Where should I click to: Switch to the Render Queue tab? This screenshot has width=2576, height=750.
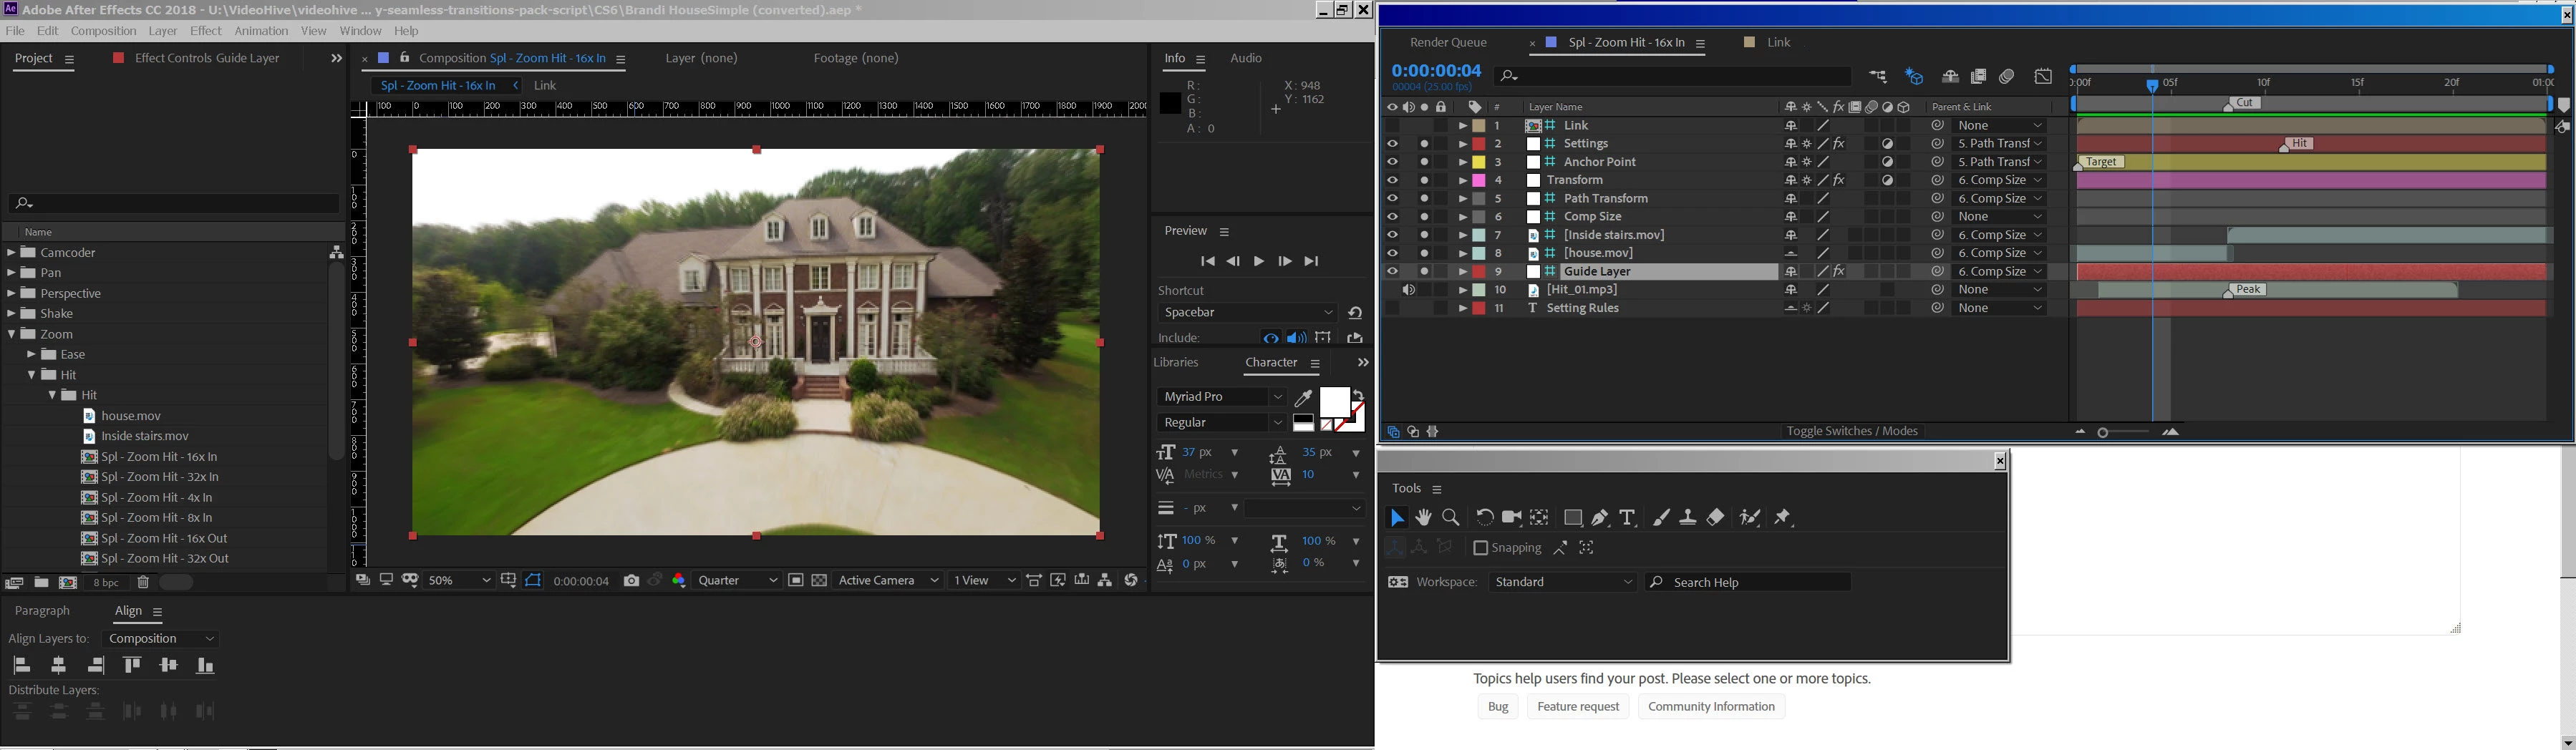coord(1448,43)
